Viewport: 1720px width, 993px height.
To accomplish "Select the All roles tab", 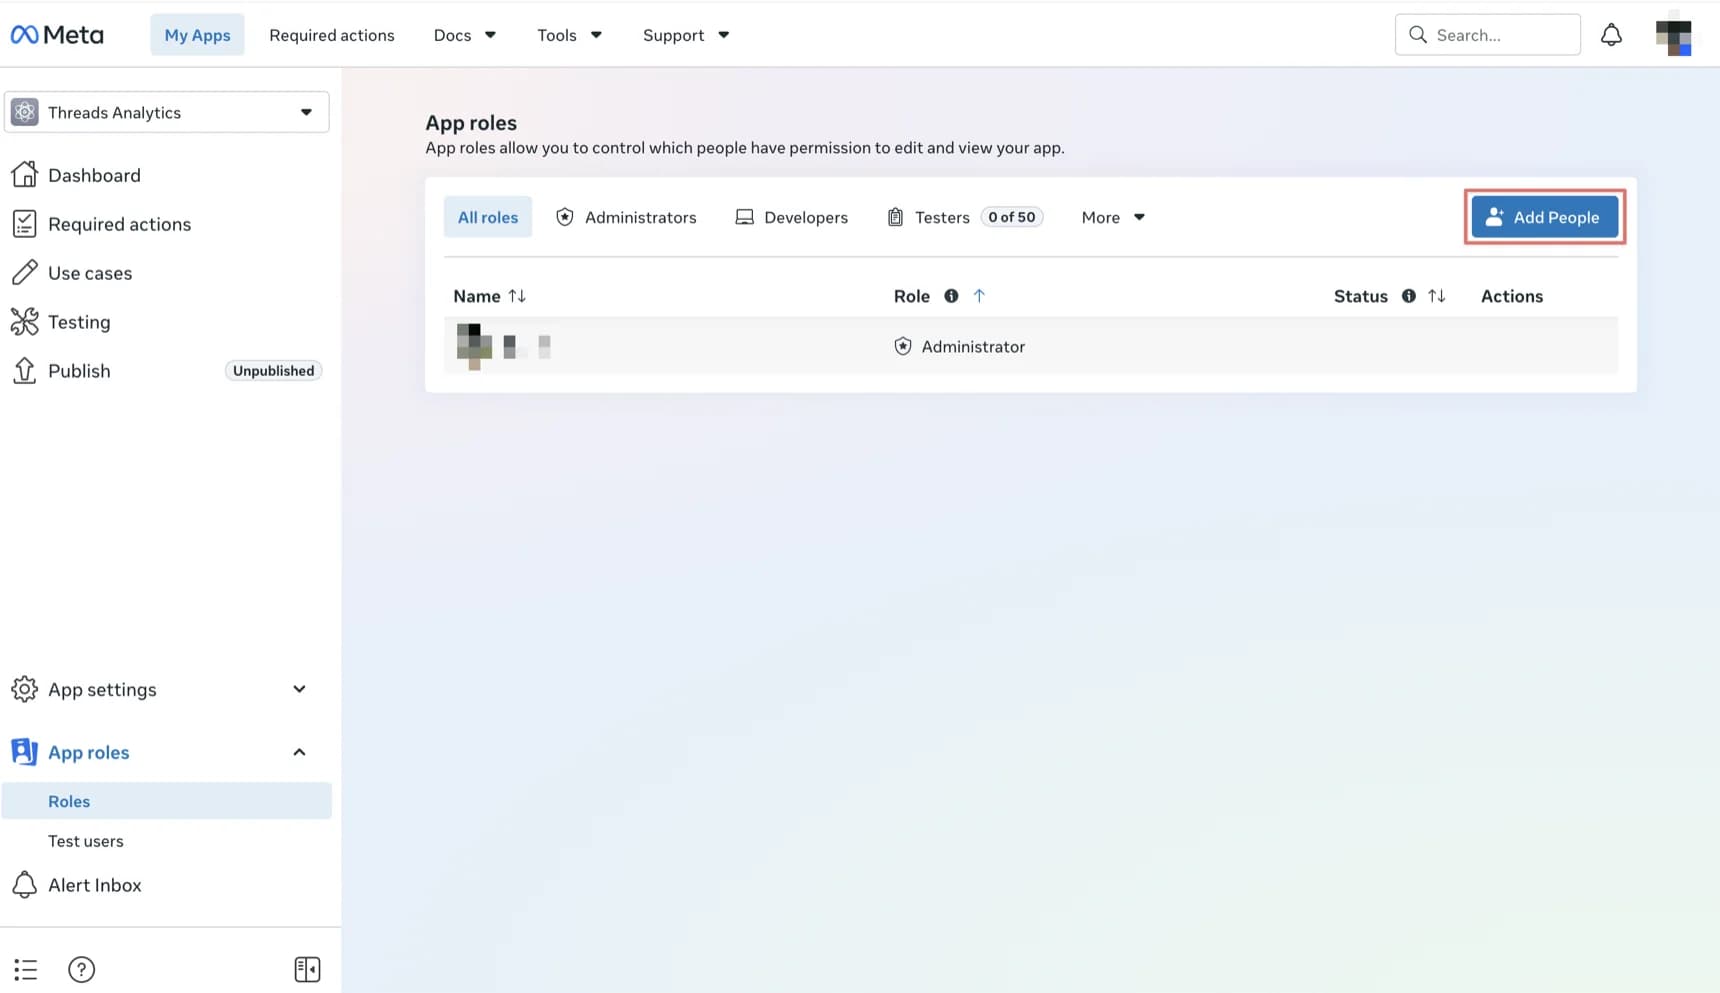I will [488, 217].
